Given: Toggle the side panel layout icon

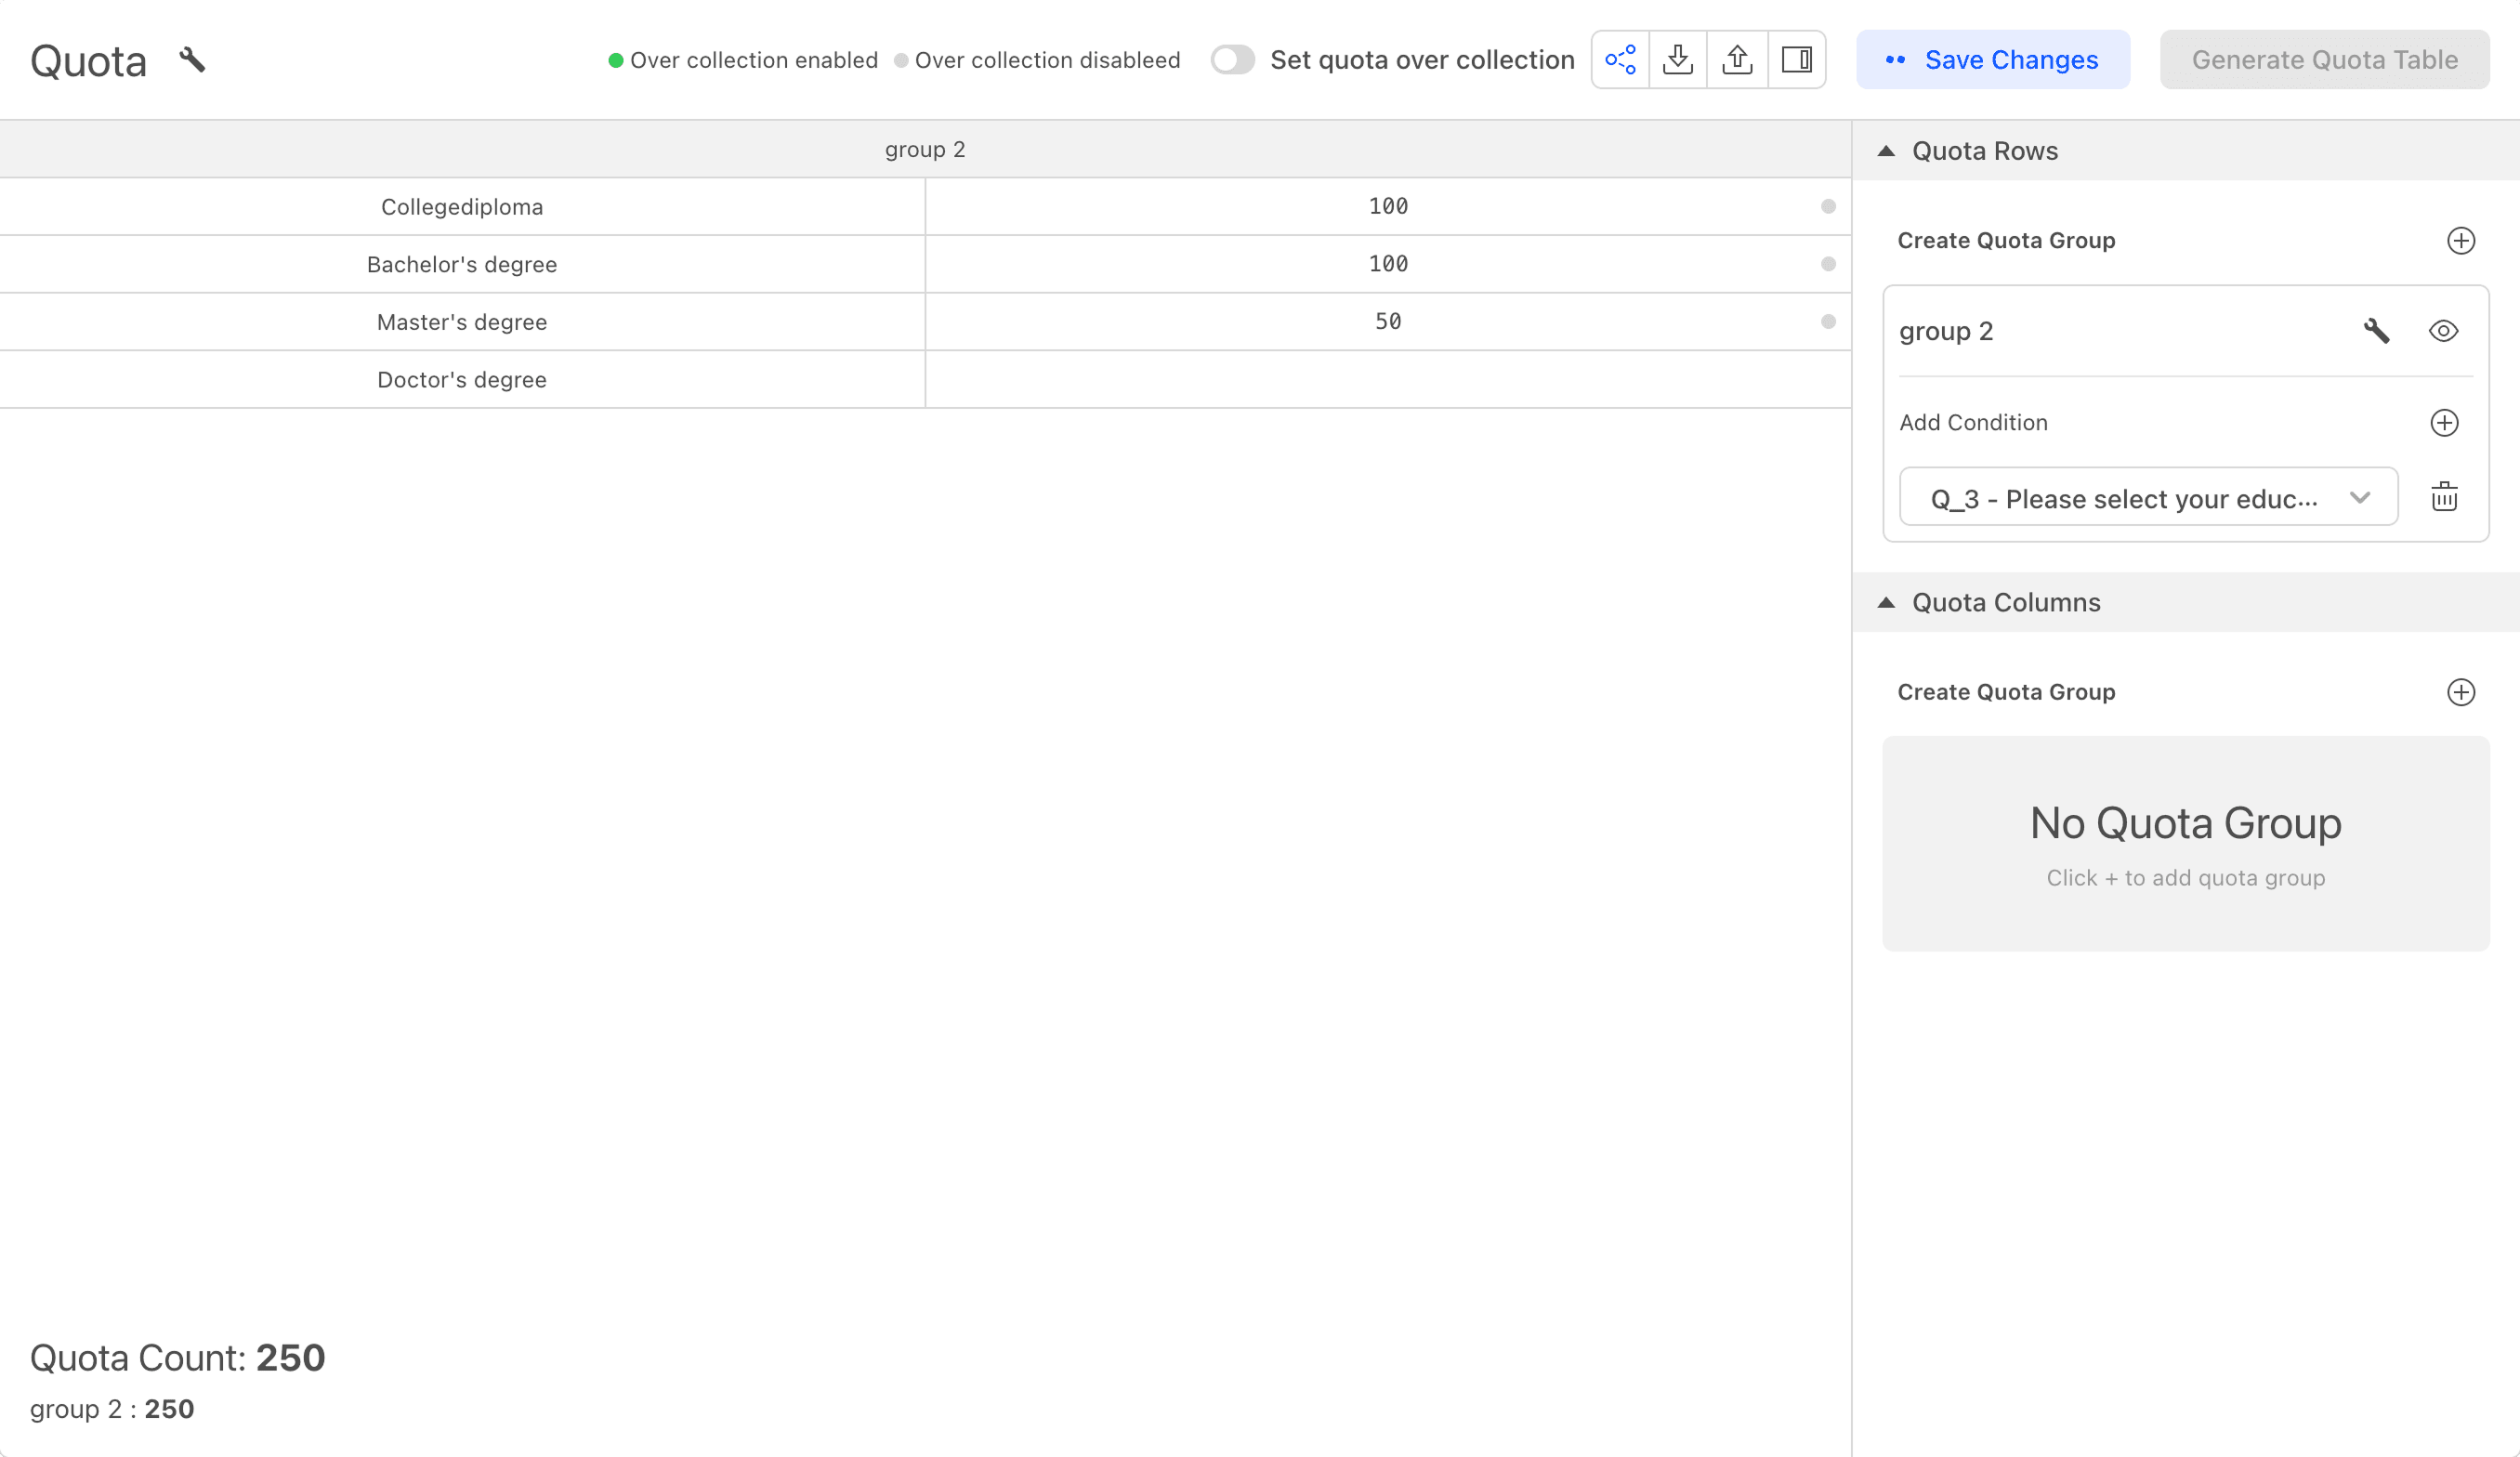Looking at the screenshot, I should tap(1796, 60).
